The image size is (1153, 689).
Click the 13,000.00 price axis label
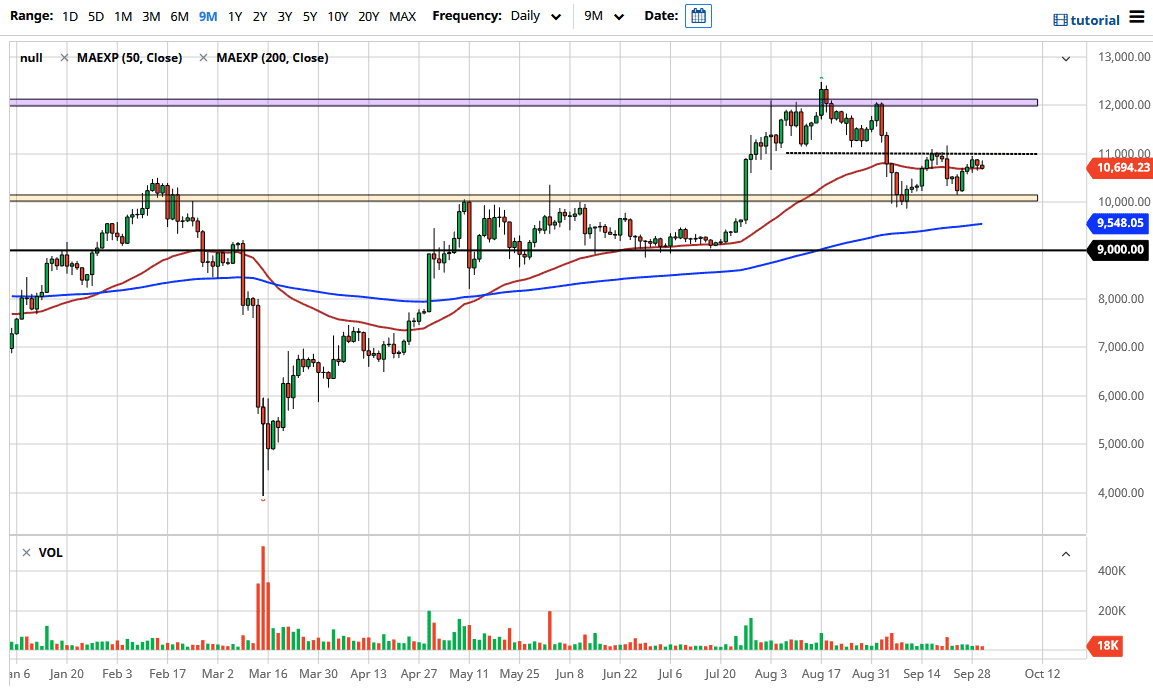(1124, 57)
